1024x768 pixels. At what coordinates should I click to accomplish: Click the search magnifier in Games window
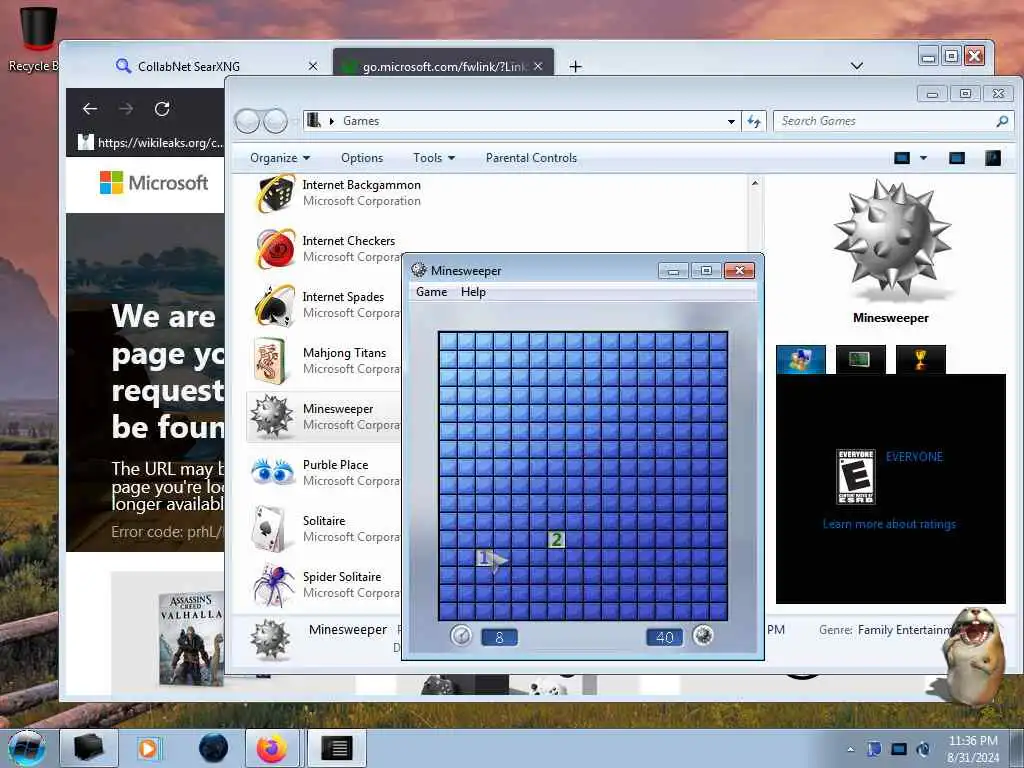coord(1002,121)
